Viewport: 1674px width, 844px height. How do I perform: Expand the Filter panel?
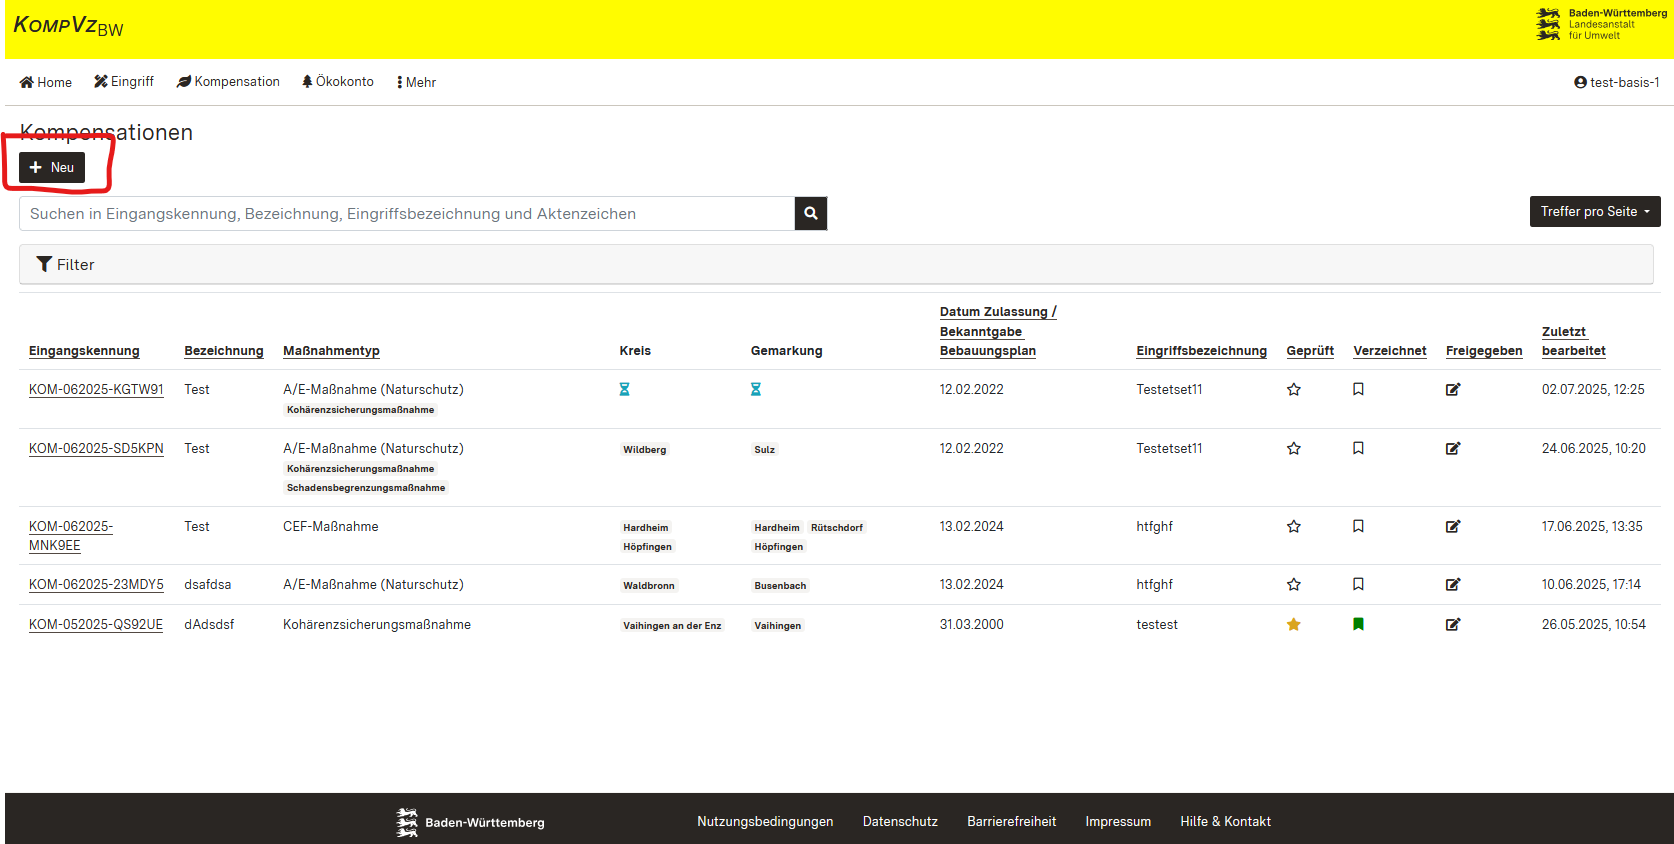[66, 265]
